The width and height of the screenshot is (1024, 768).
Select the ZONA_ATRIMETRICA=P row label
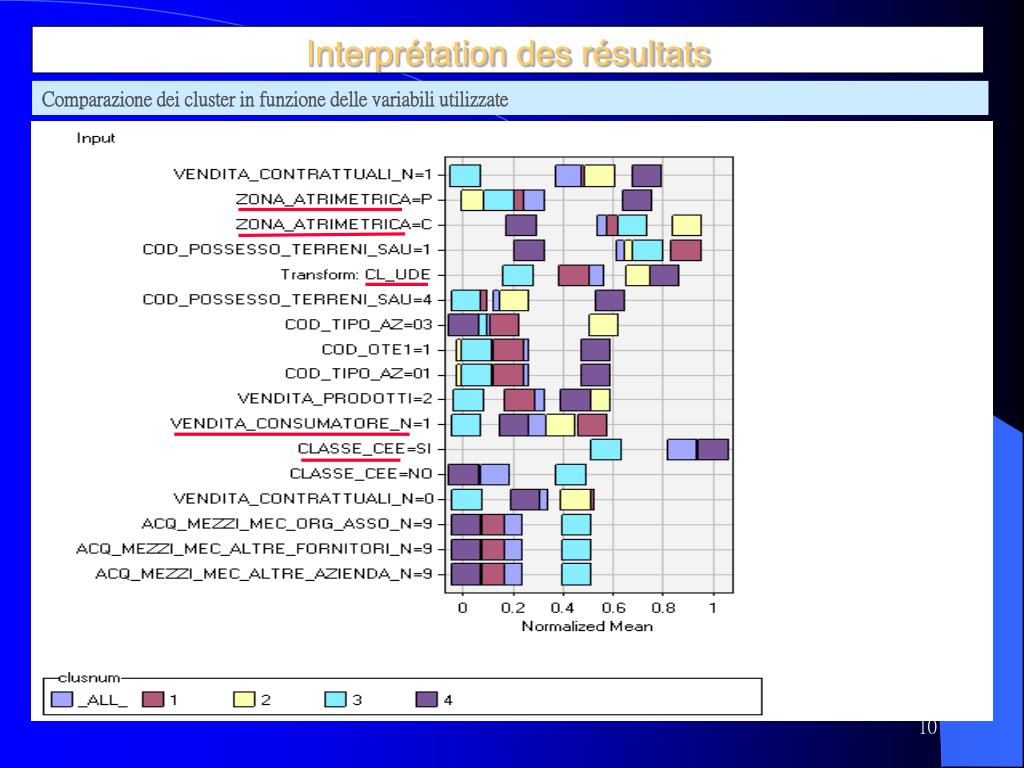[334, 199]
